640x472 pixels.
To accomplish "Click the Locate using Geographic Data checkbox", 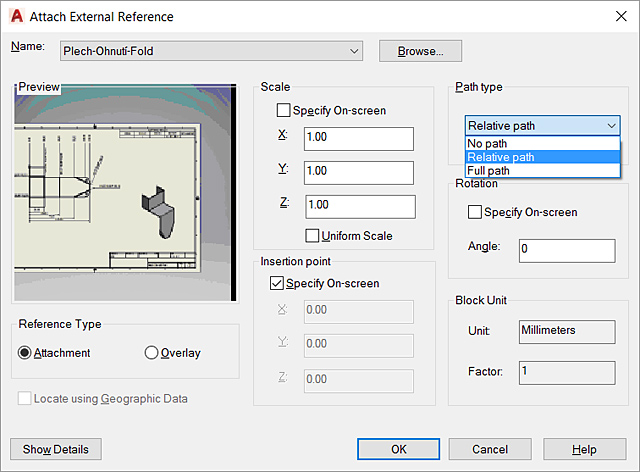I will (24, 399).
